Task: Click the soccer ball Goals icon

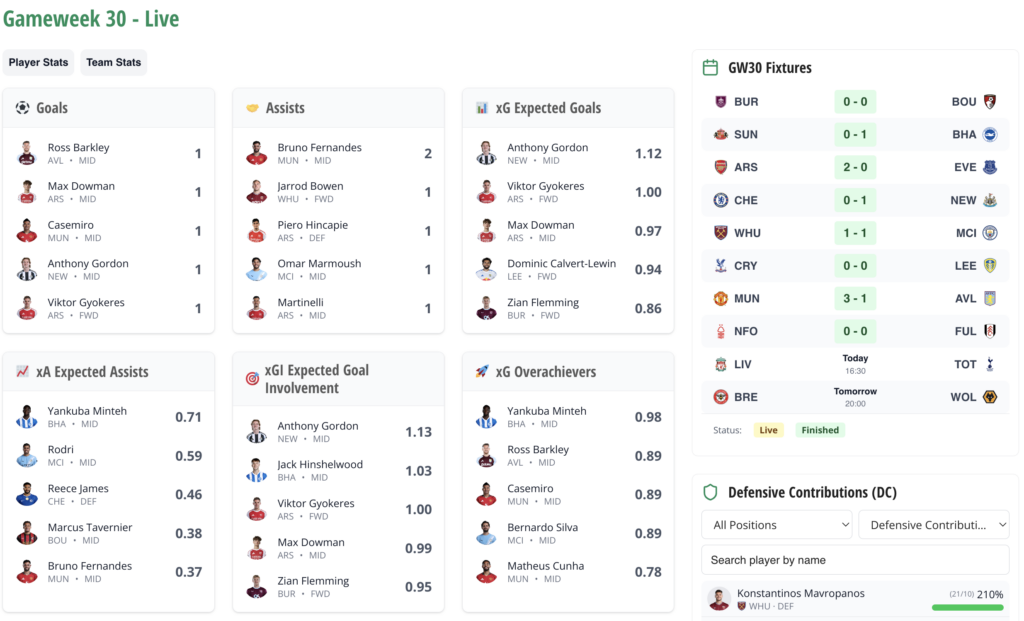Action: click(23, 108)
